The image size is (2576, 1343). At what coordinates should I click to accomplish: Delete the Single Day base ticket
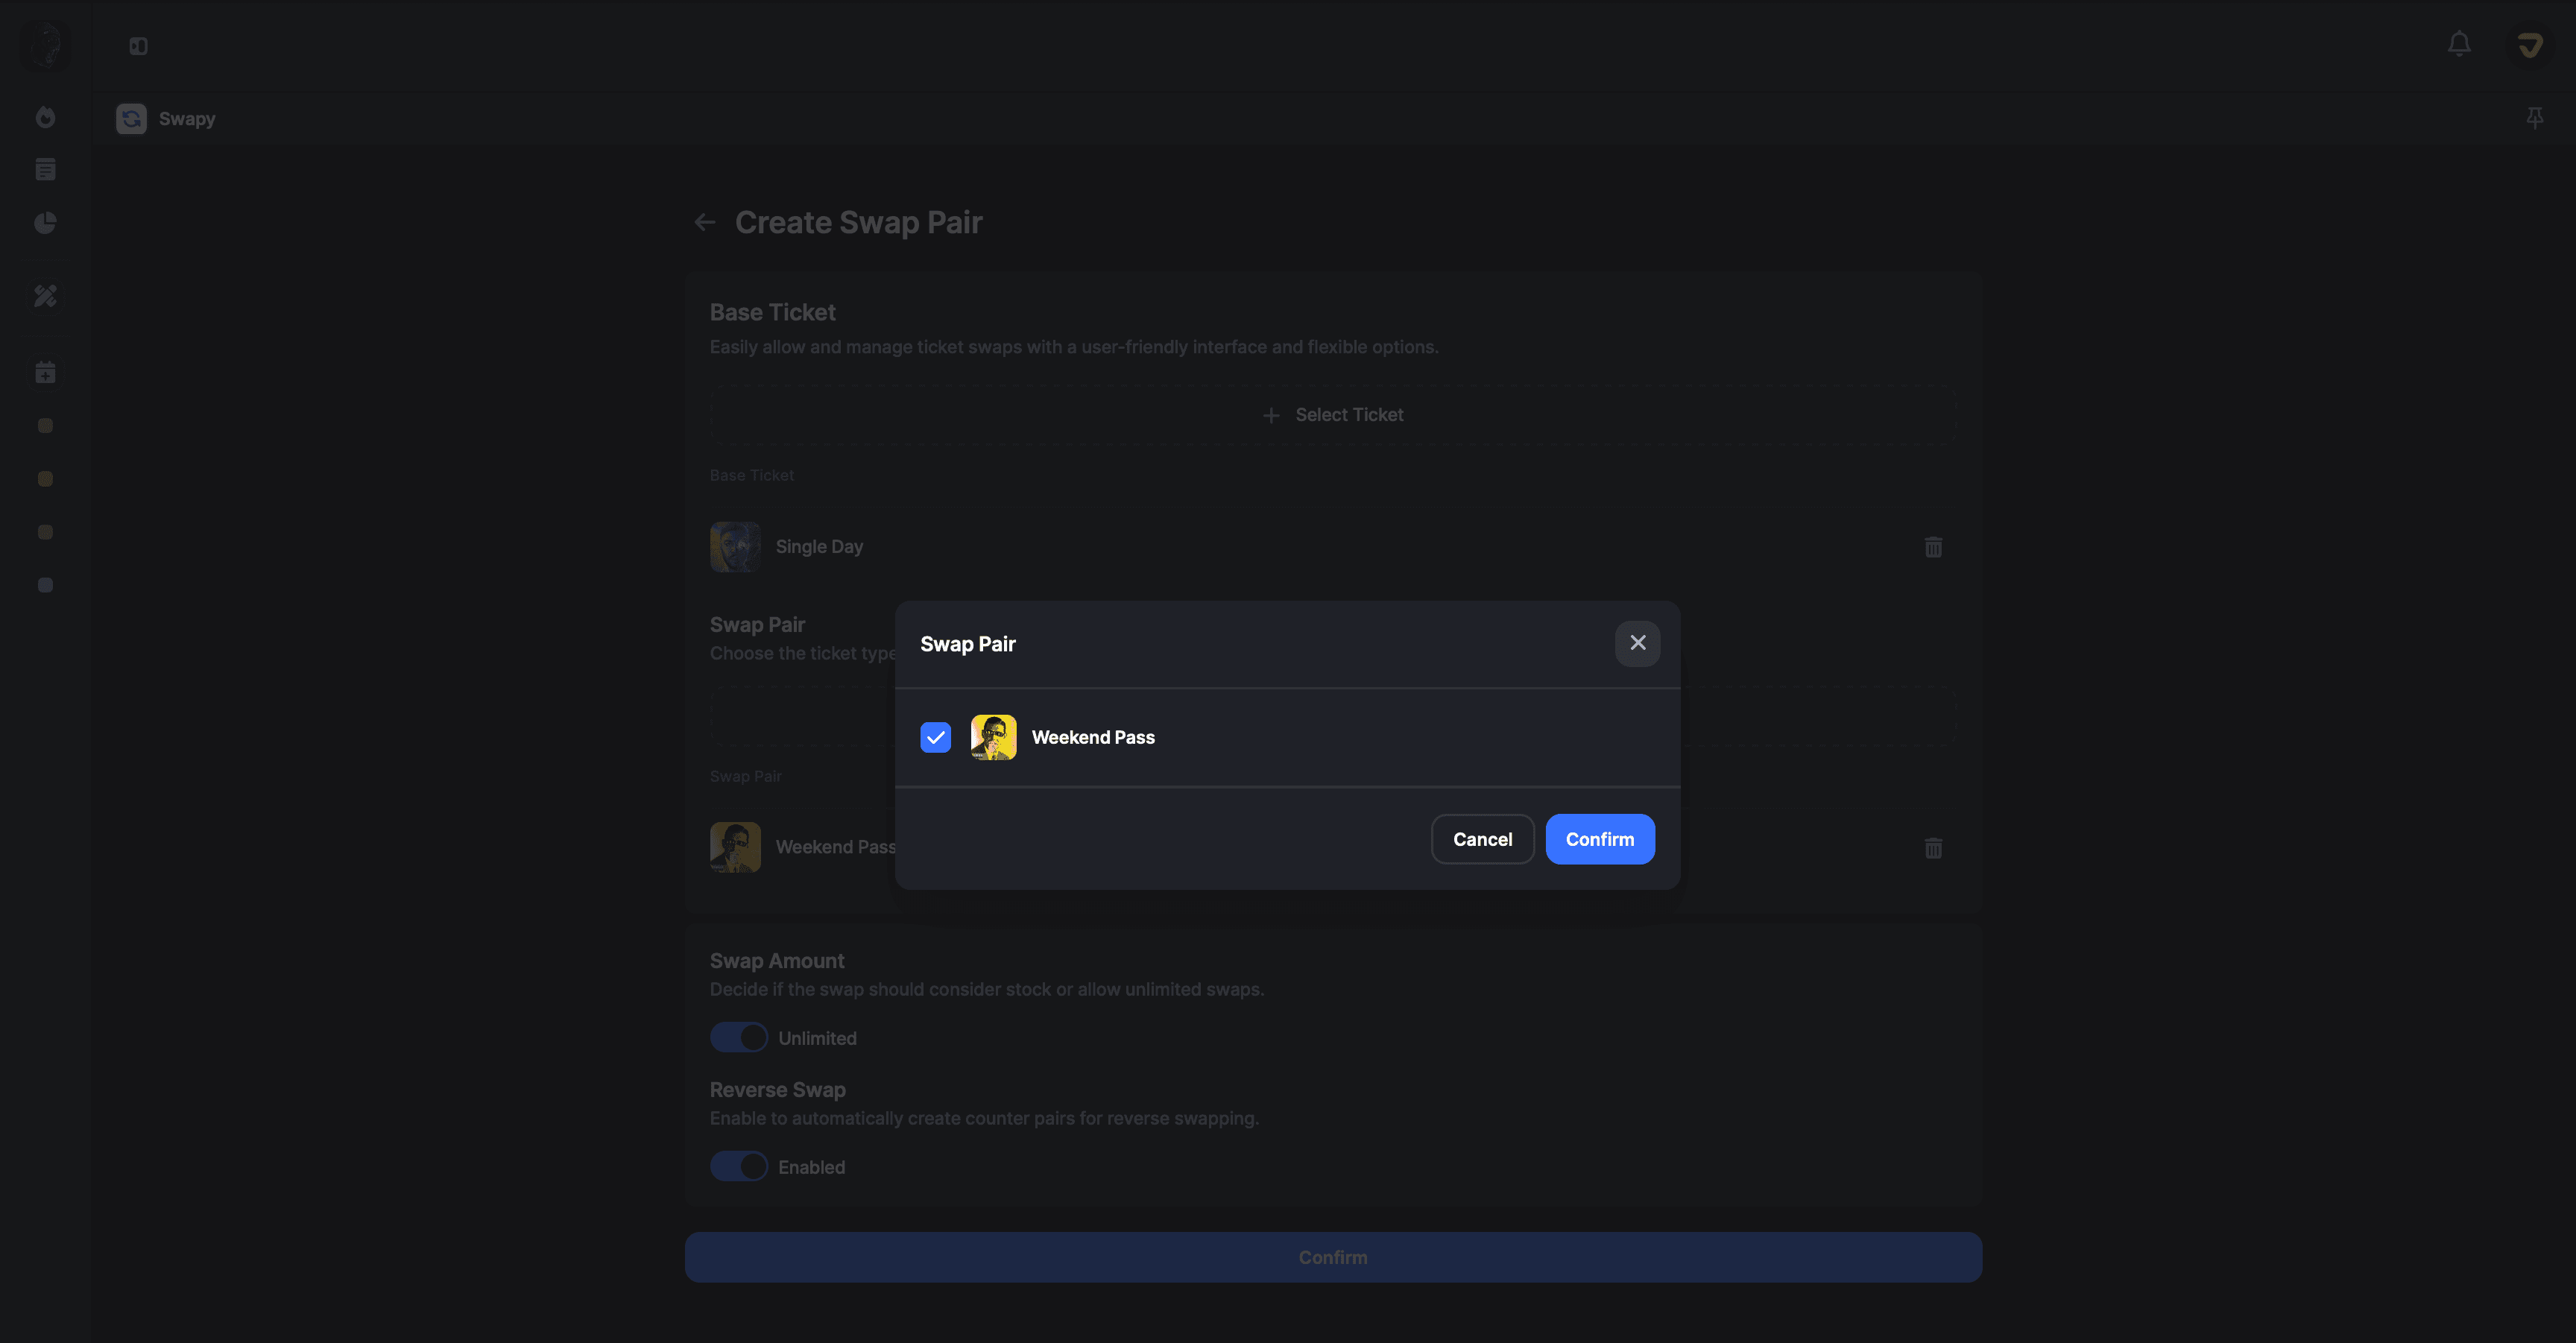point(1933,547)
